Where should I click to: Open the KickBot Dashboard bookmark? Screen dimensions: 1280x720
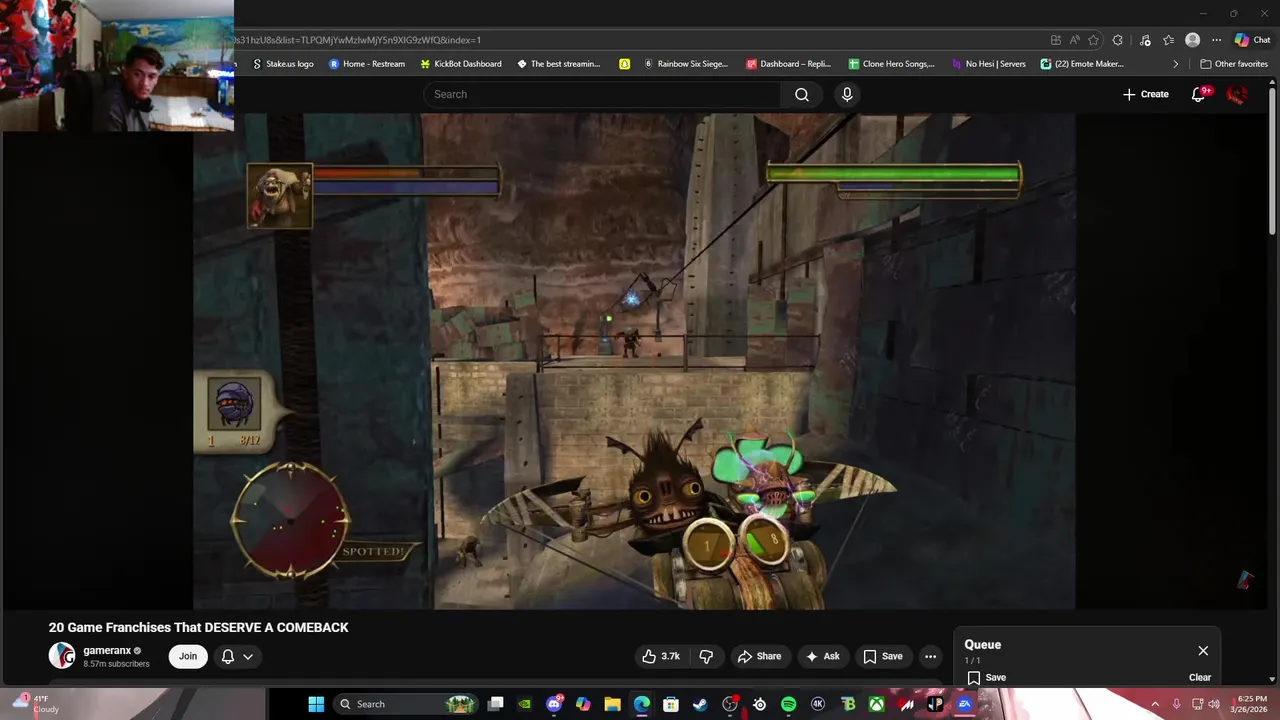tap(461, 64)
